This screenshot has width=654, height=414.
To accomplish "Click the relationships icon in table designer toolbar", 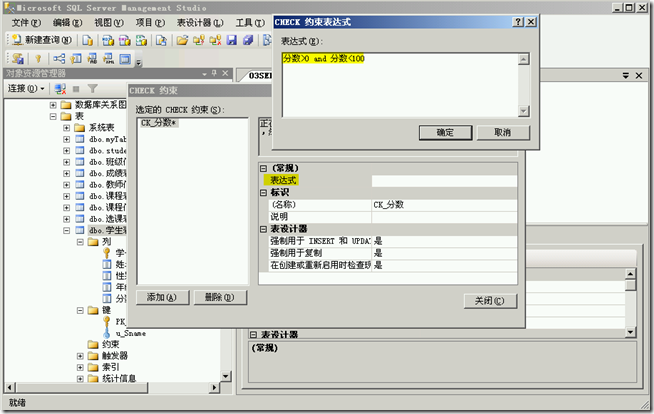I will pyautogui.click(x=59, y=59).
